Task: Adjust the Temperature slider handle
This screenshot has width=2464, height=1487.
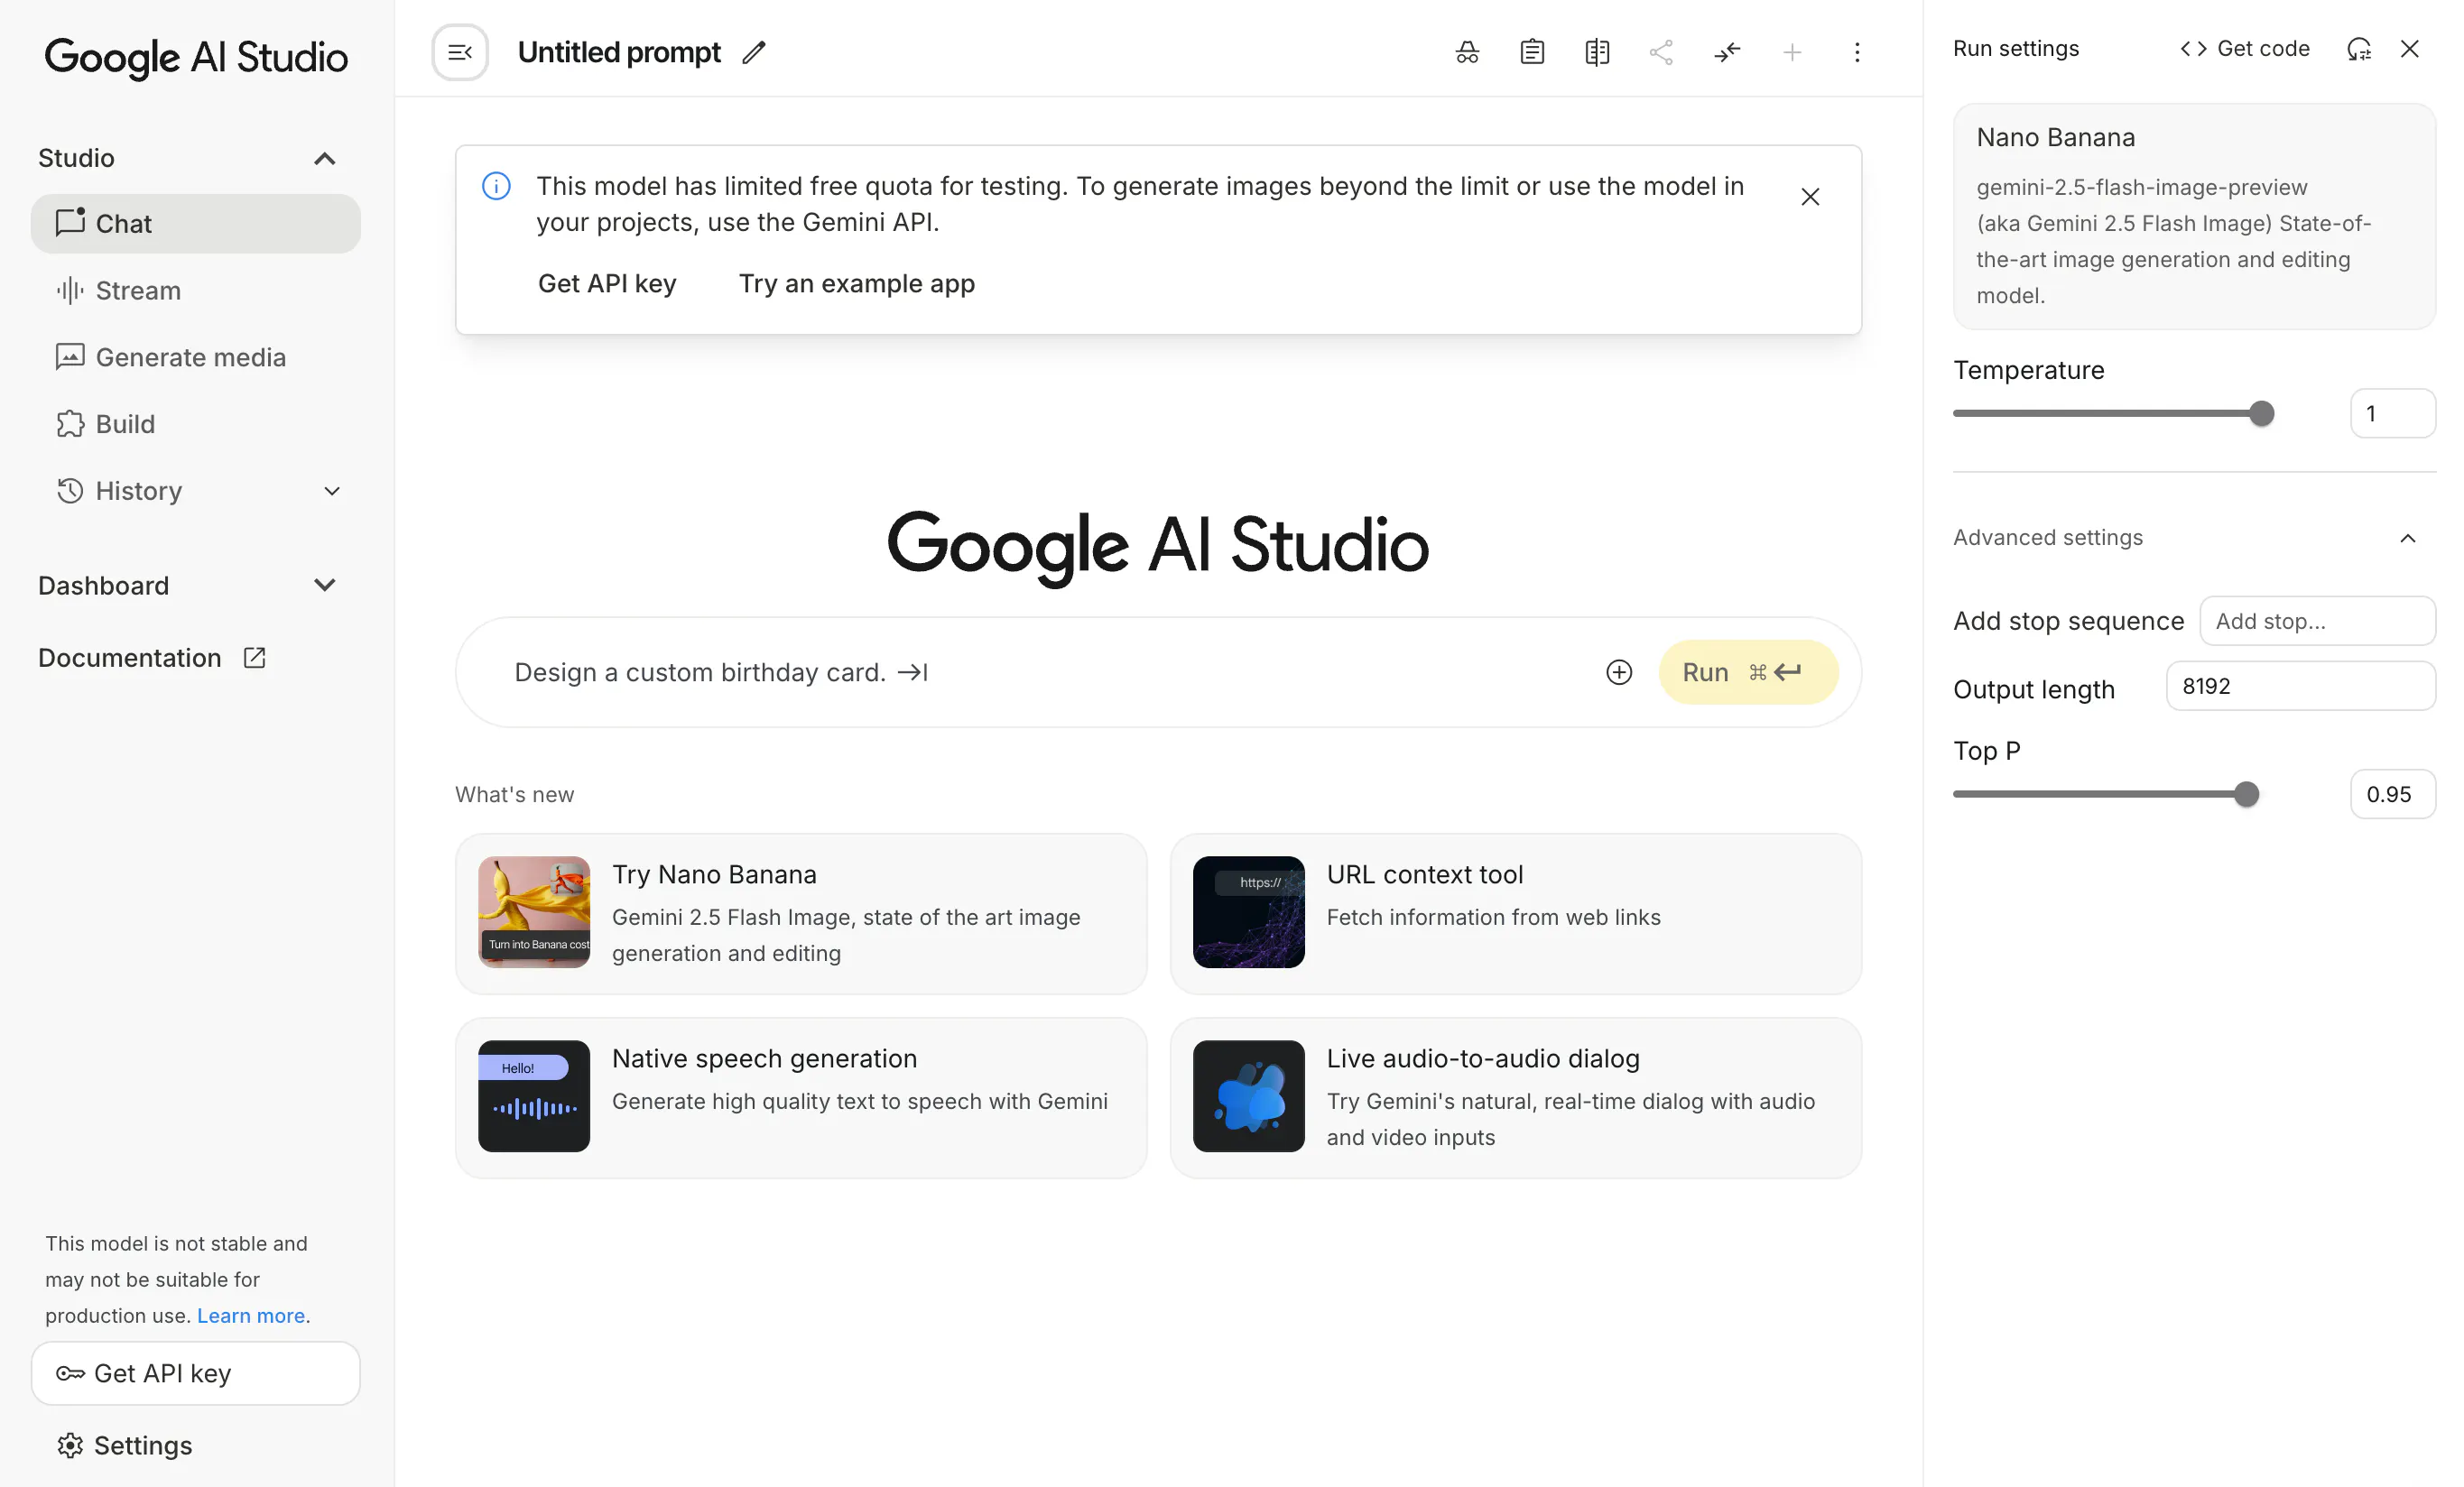Action: (x=2261, y=414)
